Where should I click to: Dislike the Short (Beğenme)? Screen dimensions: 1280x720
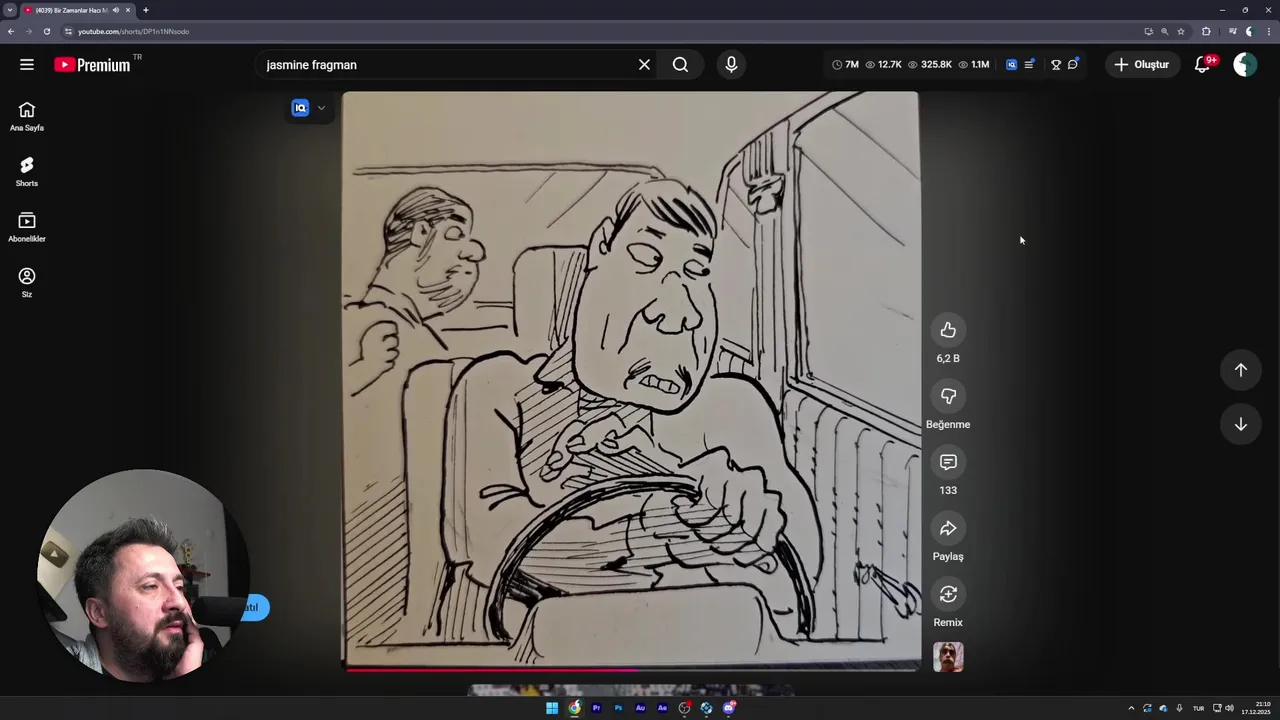948,396
